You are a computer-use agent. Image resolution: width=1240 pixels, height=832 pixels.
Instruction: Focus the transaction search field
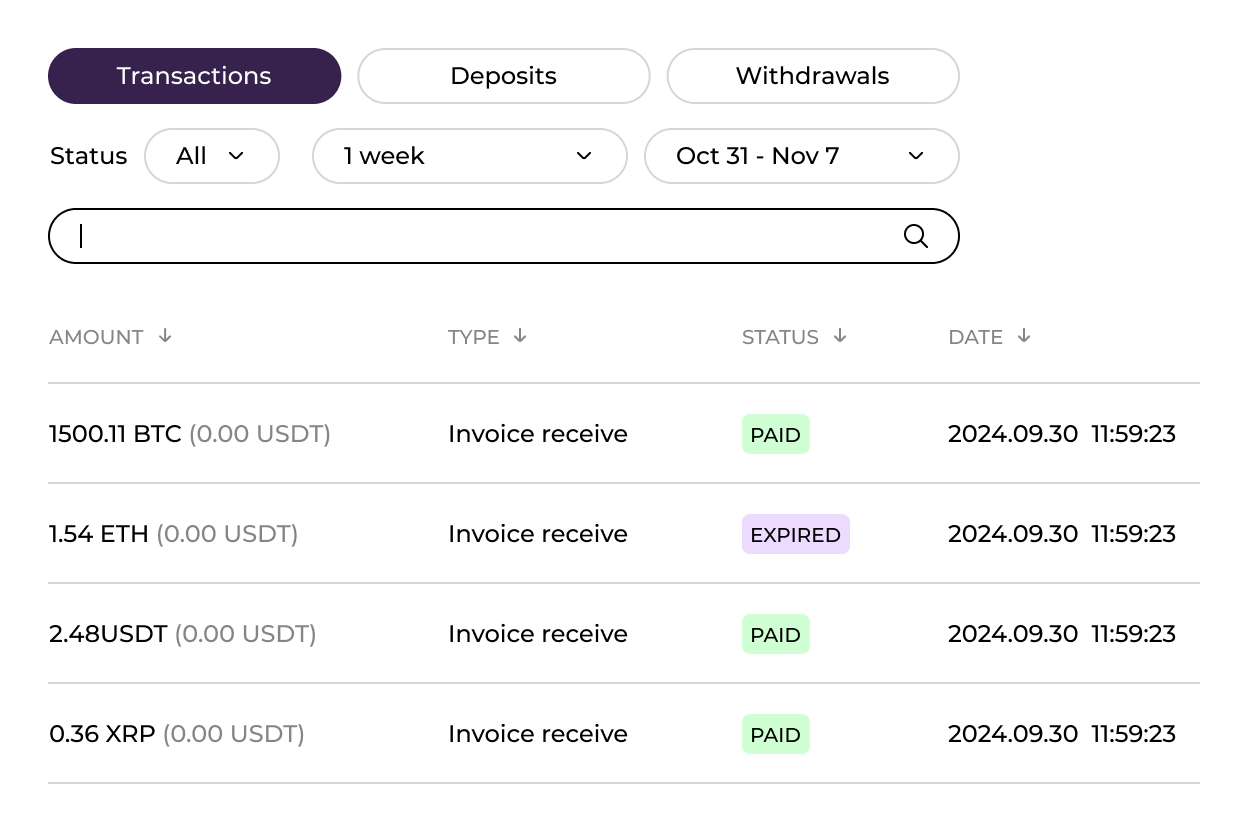pyautogui.click(x=480, y=236)
